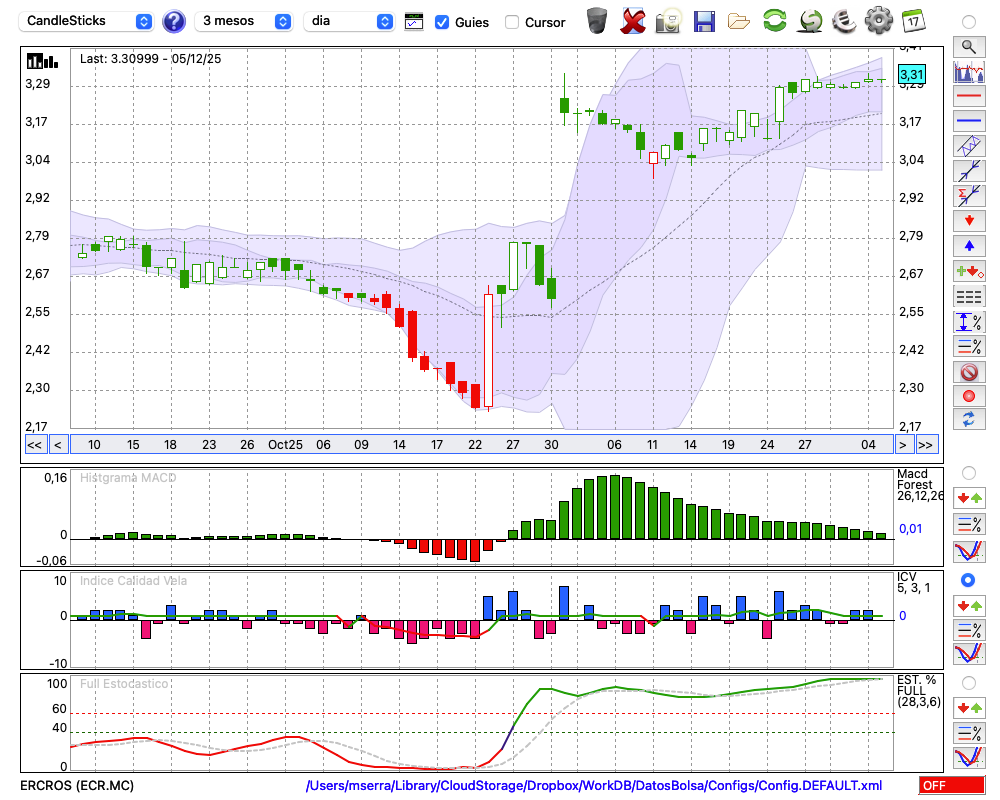The width and height of the screenshot is (1000, 800).
Task: Uncheck the Guies checkbox
Action: click(442, 22)
